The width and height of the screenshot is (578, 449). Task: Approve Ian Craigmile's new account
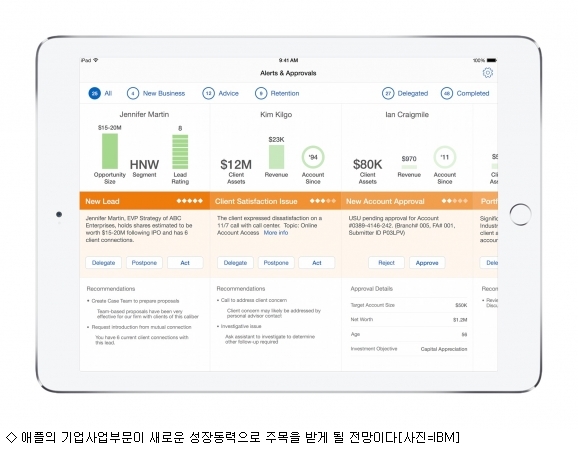pos(427,262)
